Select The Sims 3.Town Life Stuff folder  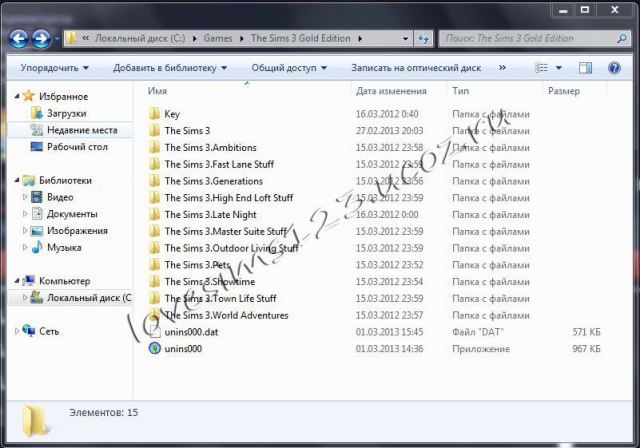[220, 298]
